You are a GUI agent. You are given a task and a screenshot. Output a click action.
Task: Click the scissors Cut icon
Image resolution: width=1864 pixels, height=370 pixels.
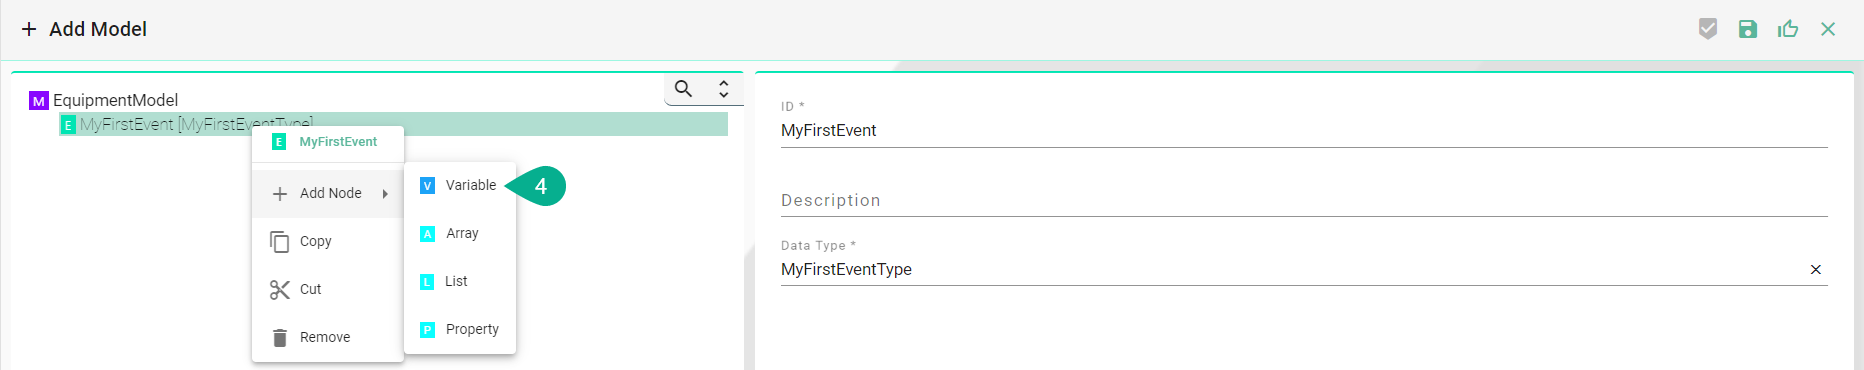[280, 290]
